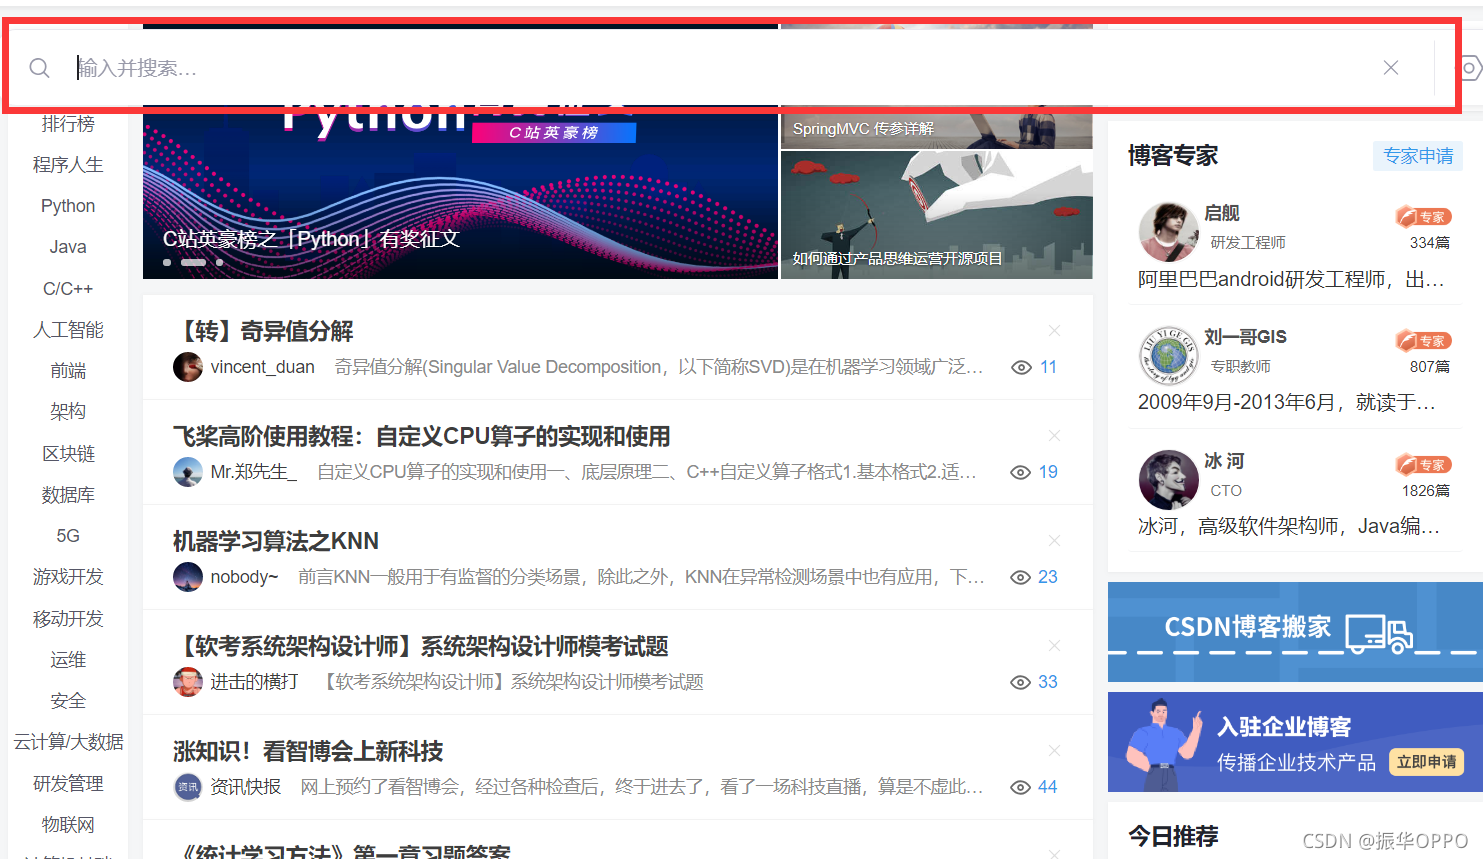
Task: Open vincent_duan author name
Action: point(262,367)
